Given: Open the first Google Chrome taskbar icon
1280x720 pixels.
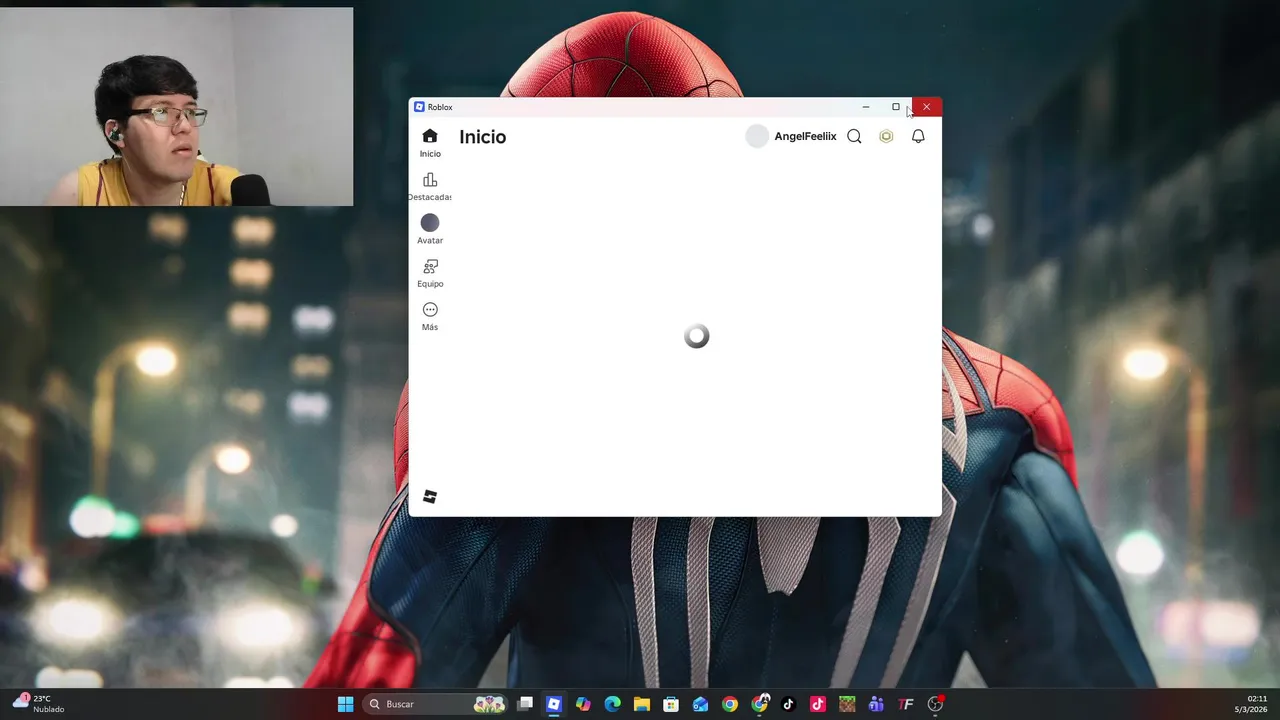Looking at the screenshot, I should tap(730, 704).
